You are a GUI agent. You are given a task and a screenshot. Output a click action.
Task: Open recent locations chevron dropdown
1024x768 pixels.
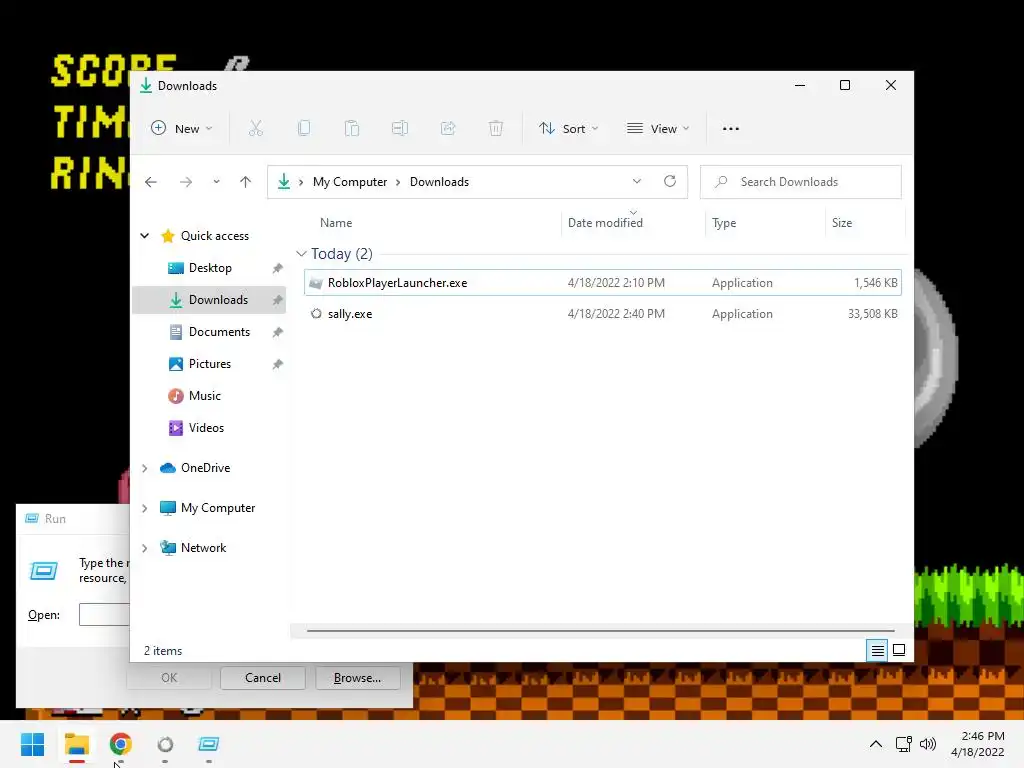(x=216, y=182)
